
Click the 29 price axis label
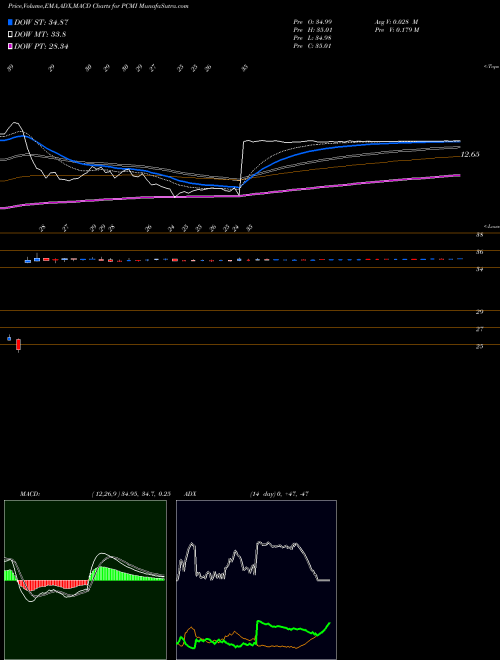tap(479, 312)
